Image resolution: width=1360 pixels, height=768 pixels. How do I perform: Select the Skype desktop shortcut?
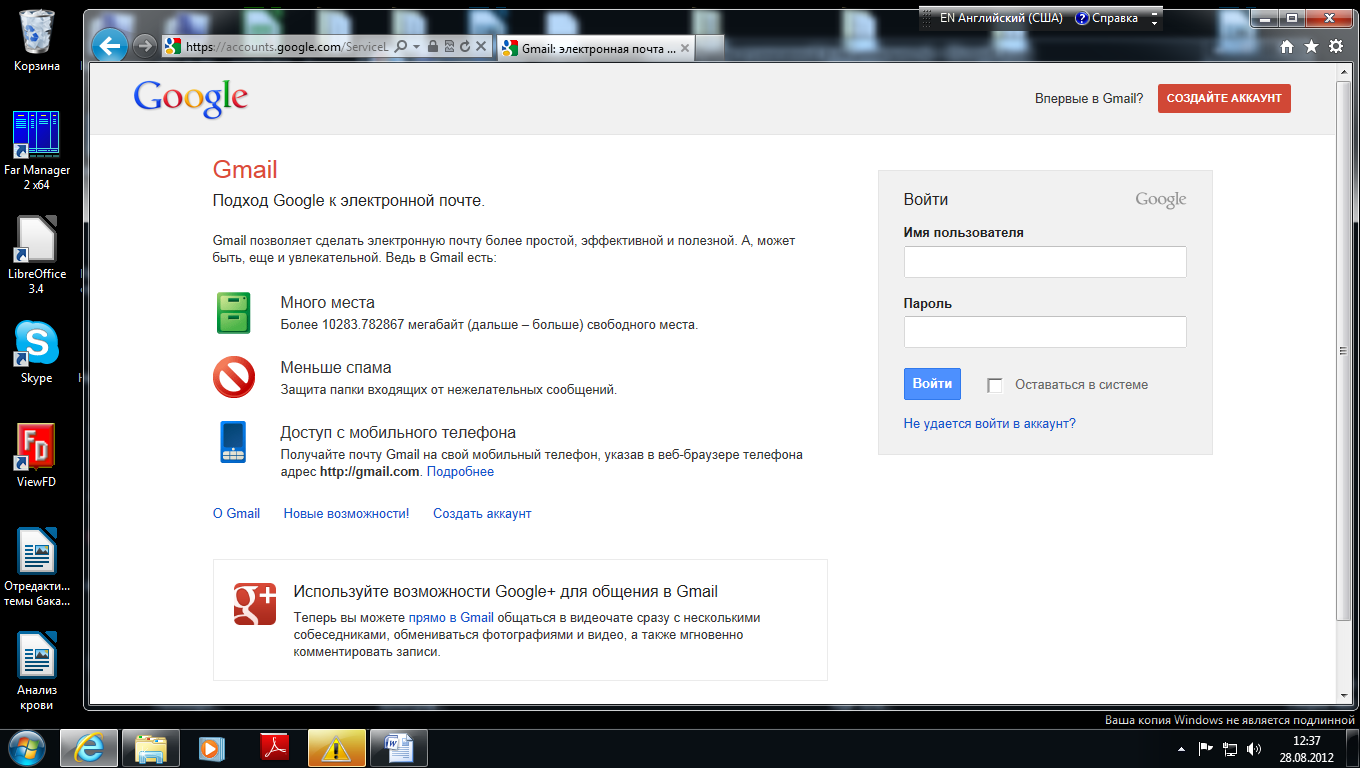tap(37, 352)
